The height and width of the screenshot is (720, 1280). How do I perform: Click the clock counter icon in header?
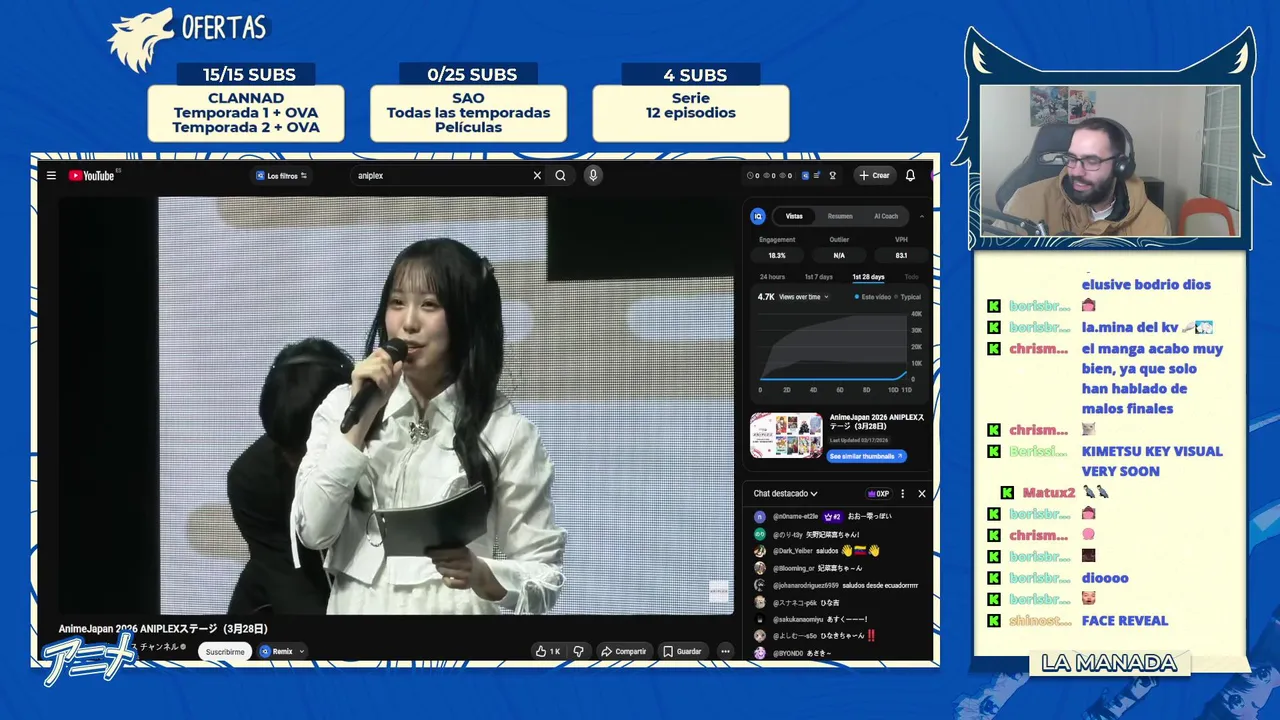click(751, 176)
